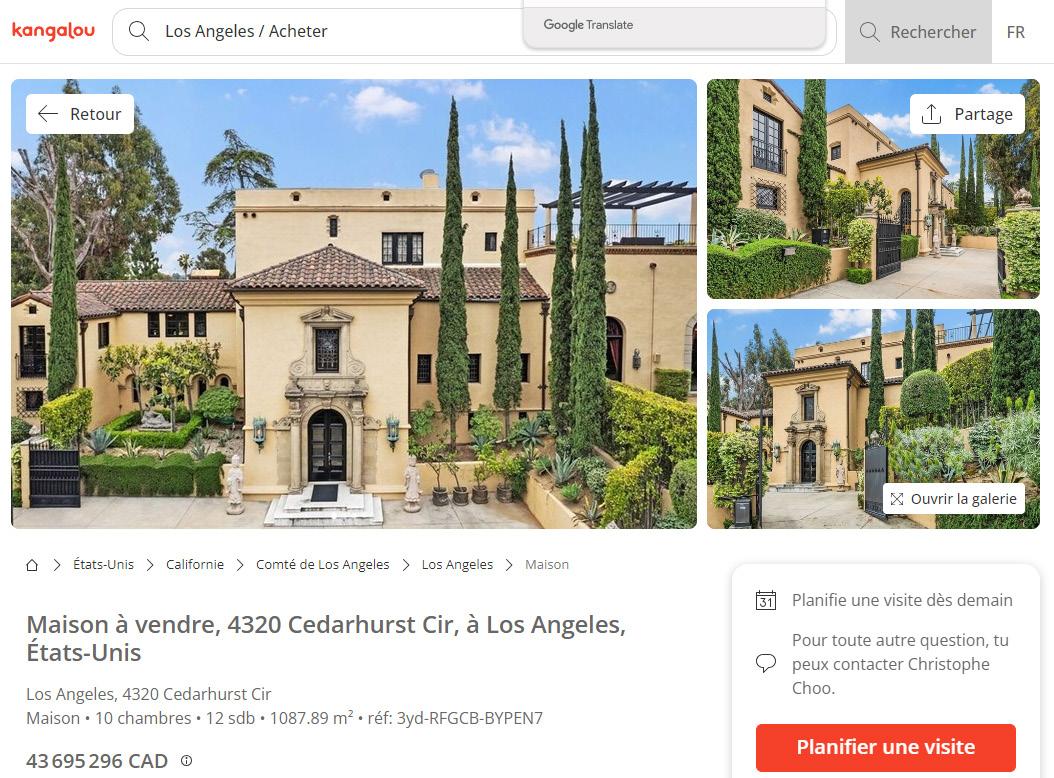
Task: Open the Los Angeles breadcrumb link
Action: point(457,565)
